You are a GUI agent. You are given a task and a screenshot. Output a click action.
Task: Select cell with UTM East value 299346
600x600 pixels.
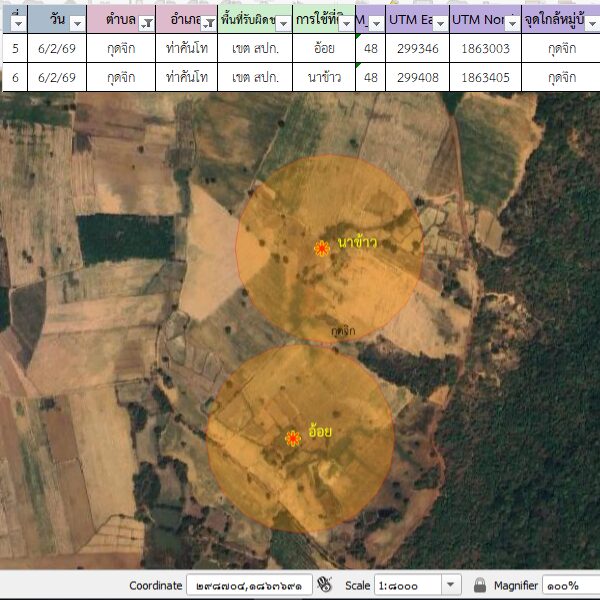[417, 48]
